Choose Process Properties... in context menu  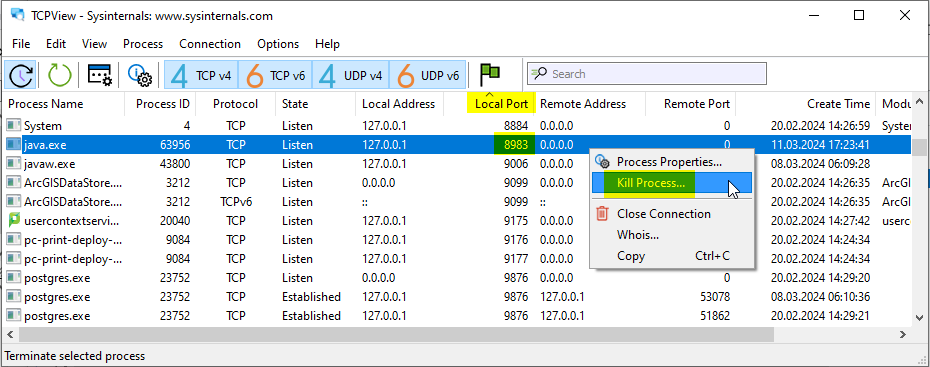[671, 161]
